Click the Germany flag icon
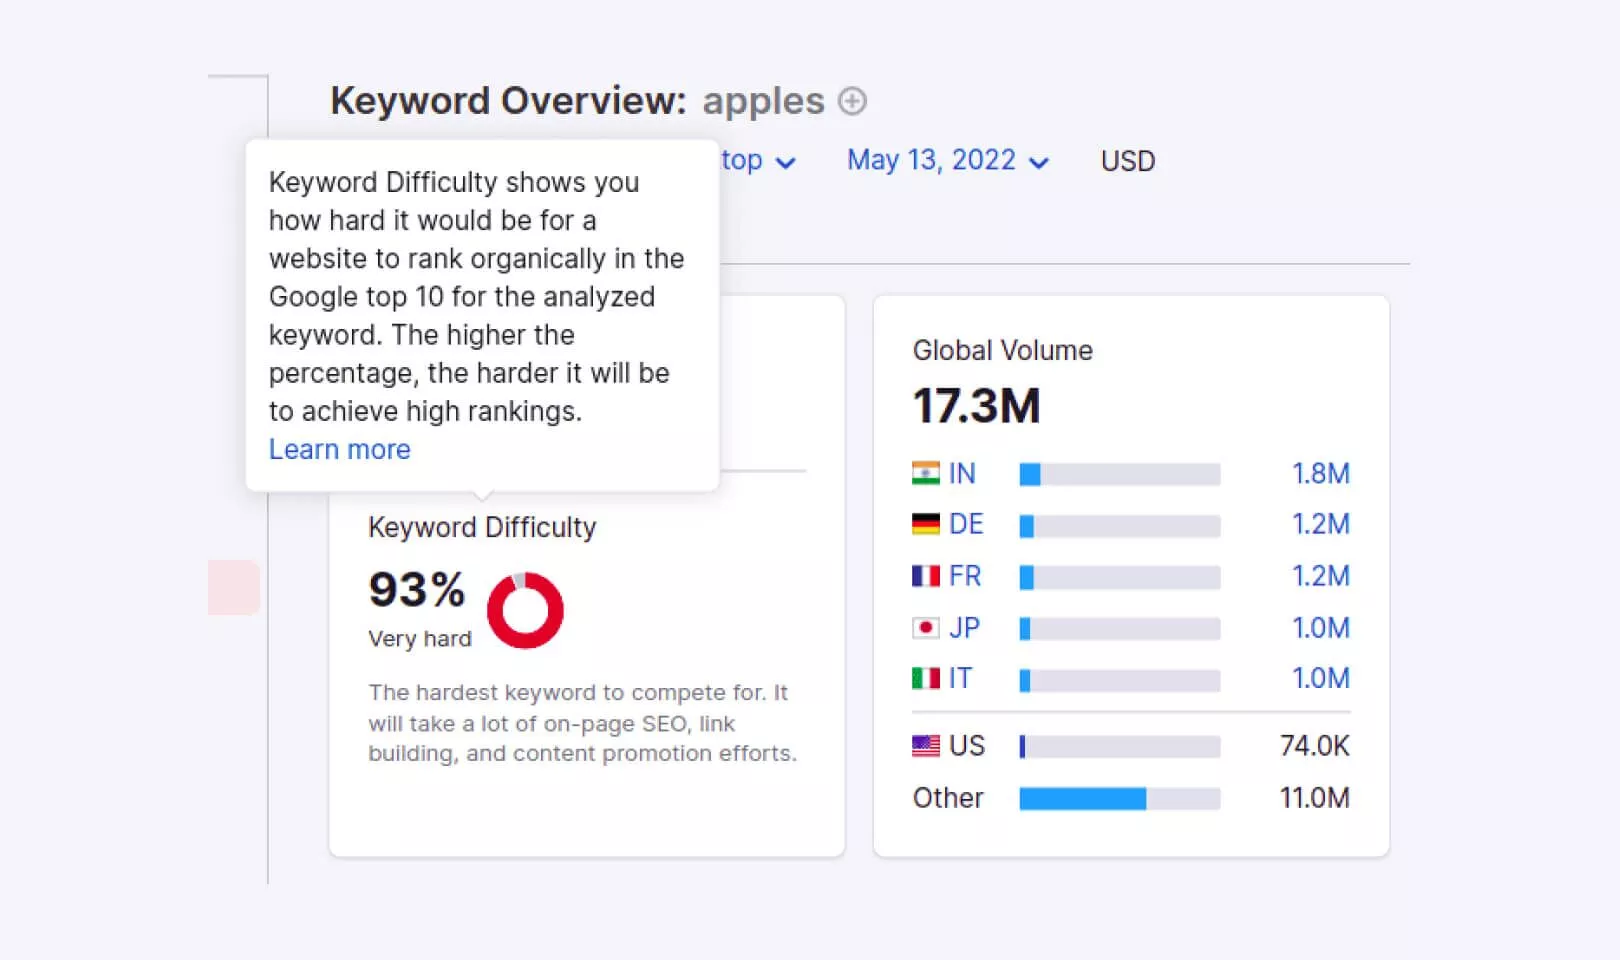This screenshot has width=1620, height=960. pyautogui.click(x=926, y=524)
